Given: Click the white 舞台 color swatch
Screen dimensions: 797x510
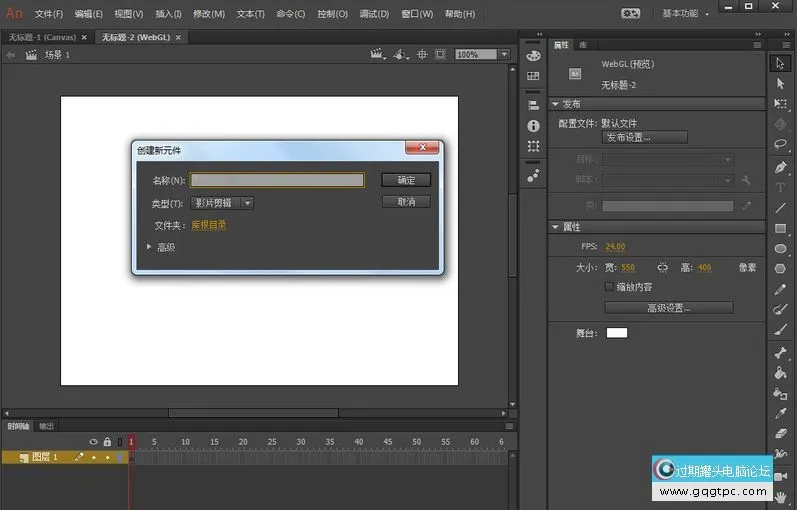Looking at the screenshot, I should point(617,332).
